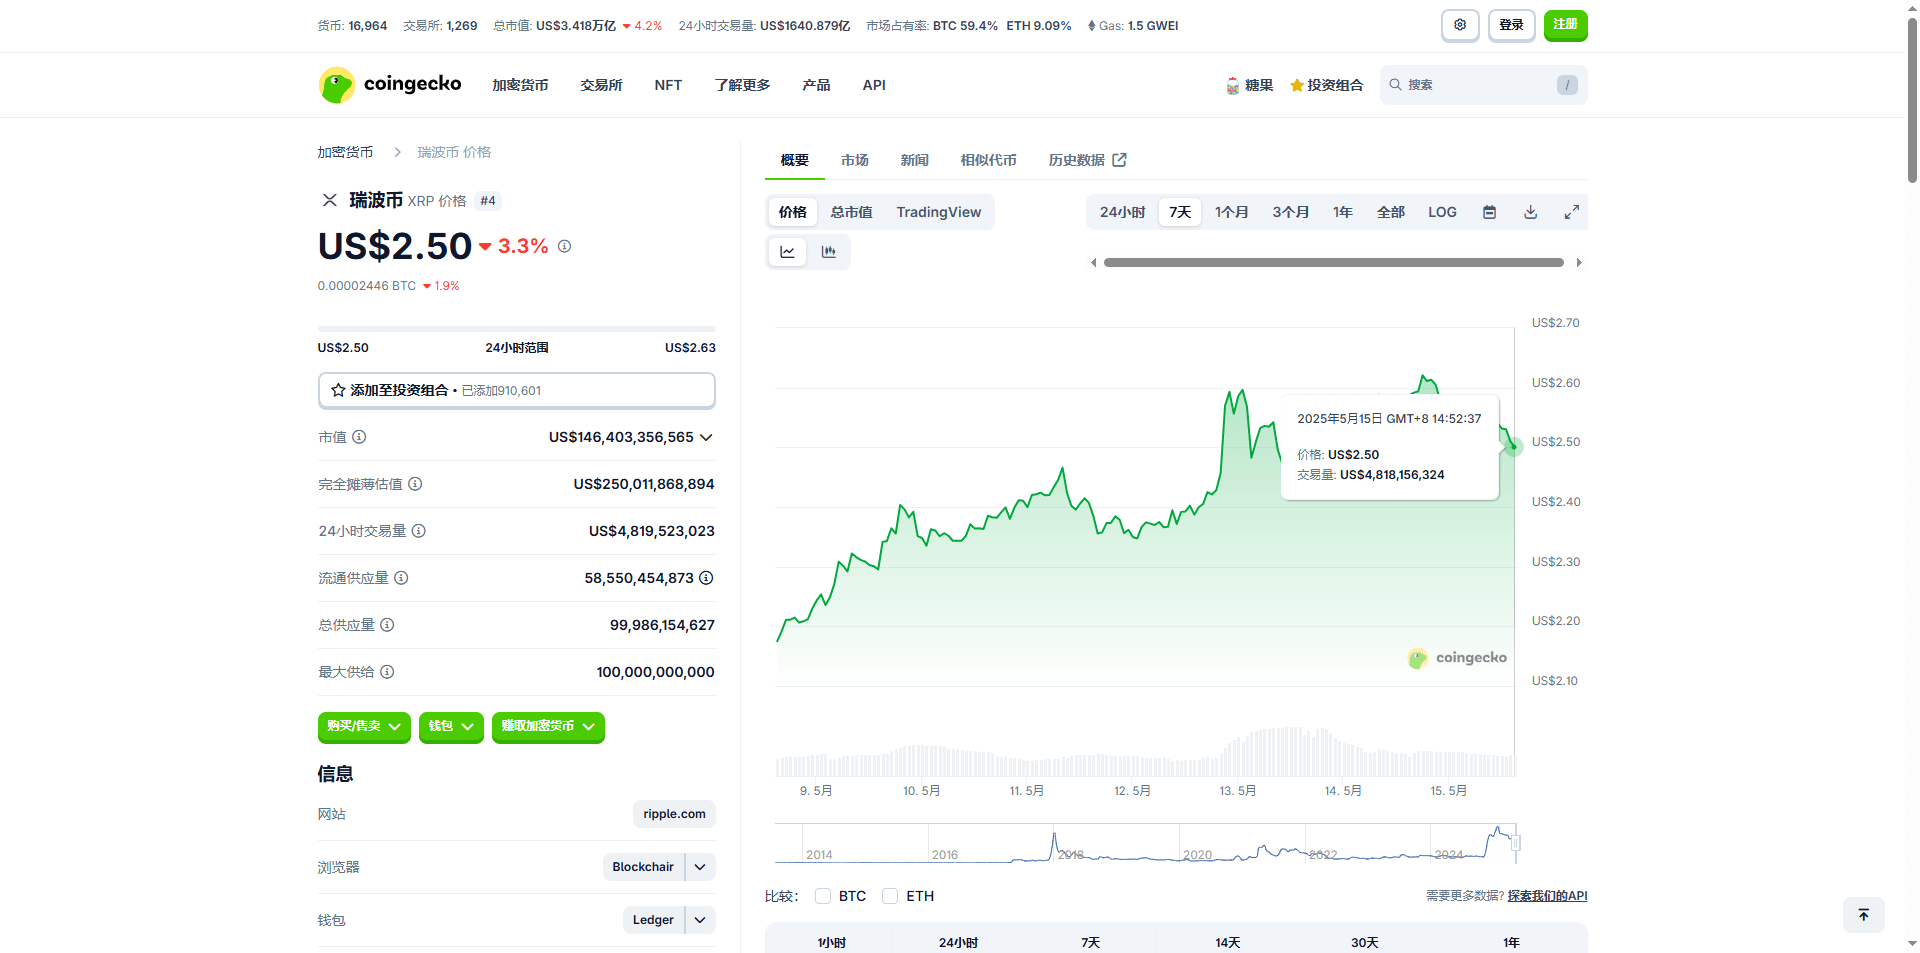The height and width of the screenshot is (953, 1920).
Task: Click info icon beside 完全摊薄估值
Action: (x=415, y=484)
